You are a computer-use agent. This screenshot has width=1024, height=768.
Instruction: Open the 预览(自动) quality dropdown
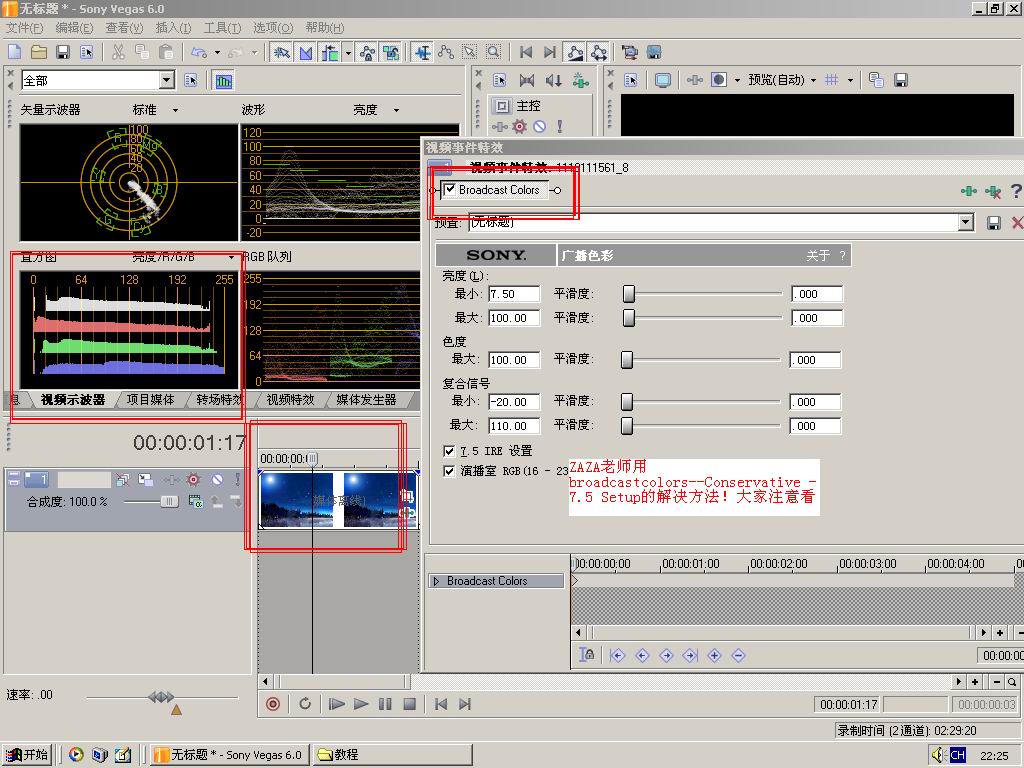[x=813, y=80]
